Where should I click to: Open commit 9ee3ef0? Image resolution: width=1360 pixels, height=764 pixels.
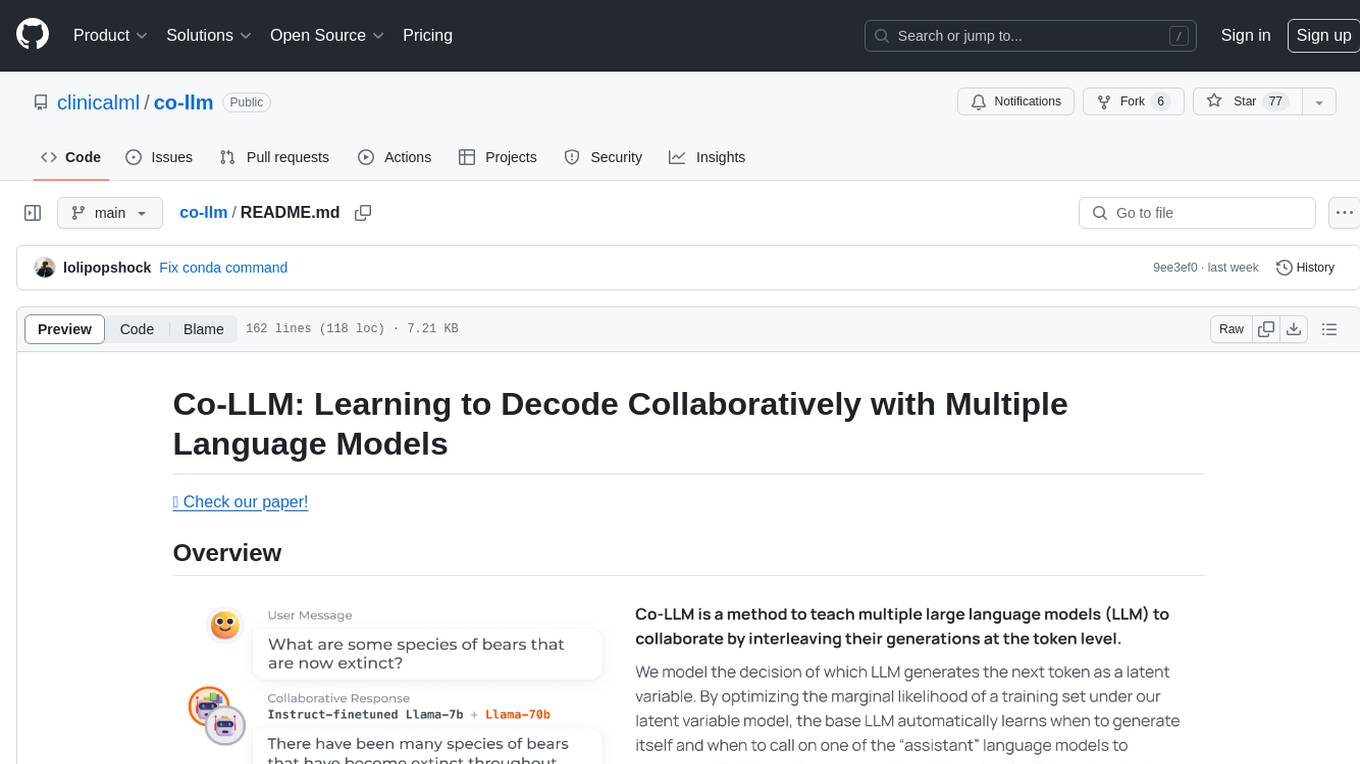1175,268
